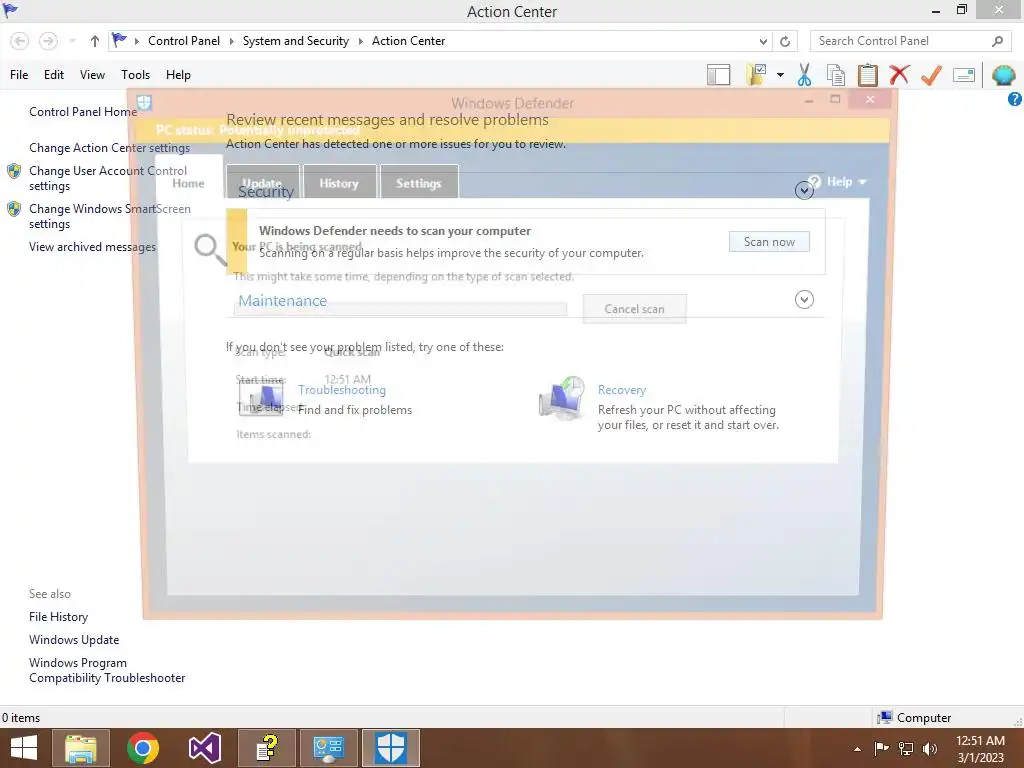Open the File menu
The width and height of the screenshot is (1024, 768).
point(19,75)
